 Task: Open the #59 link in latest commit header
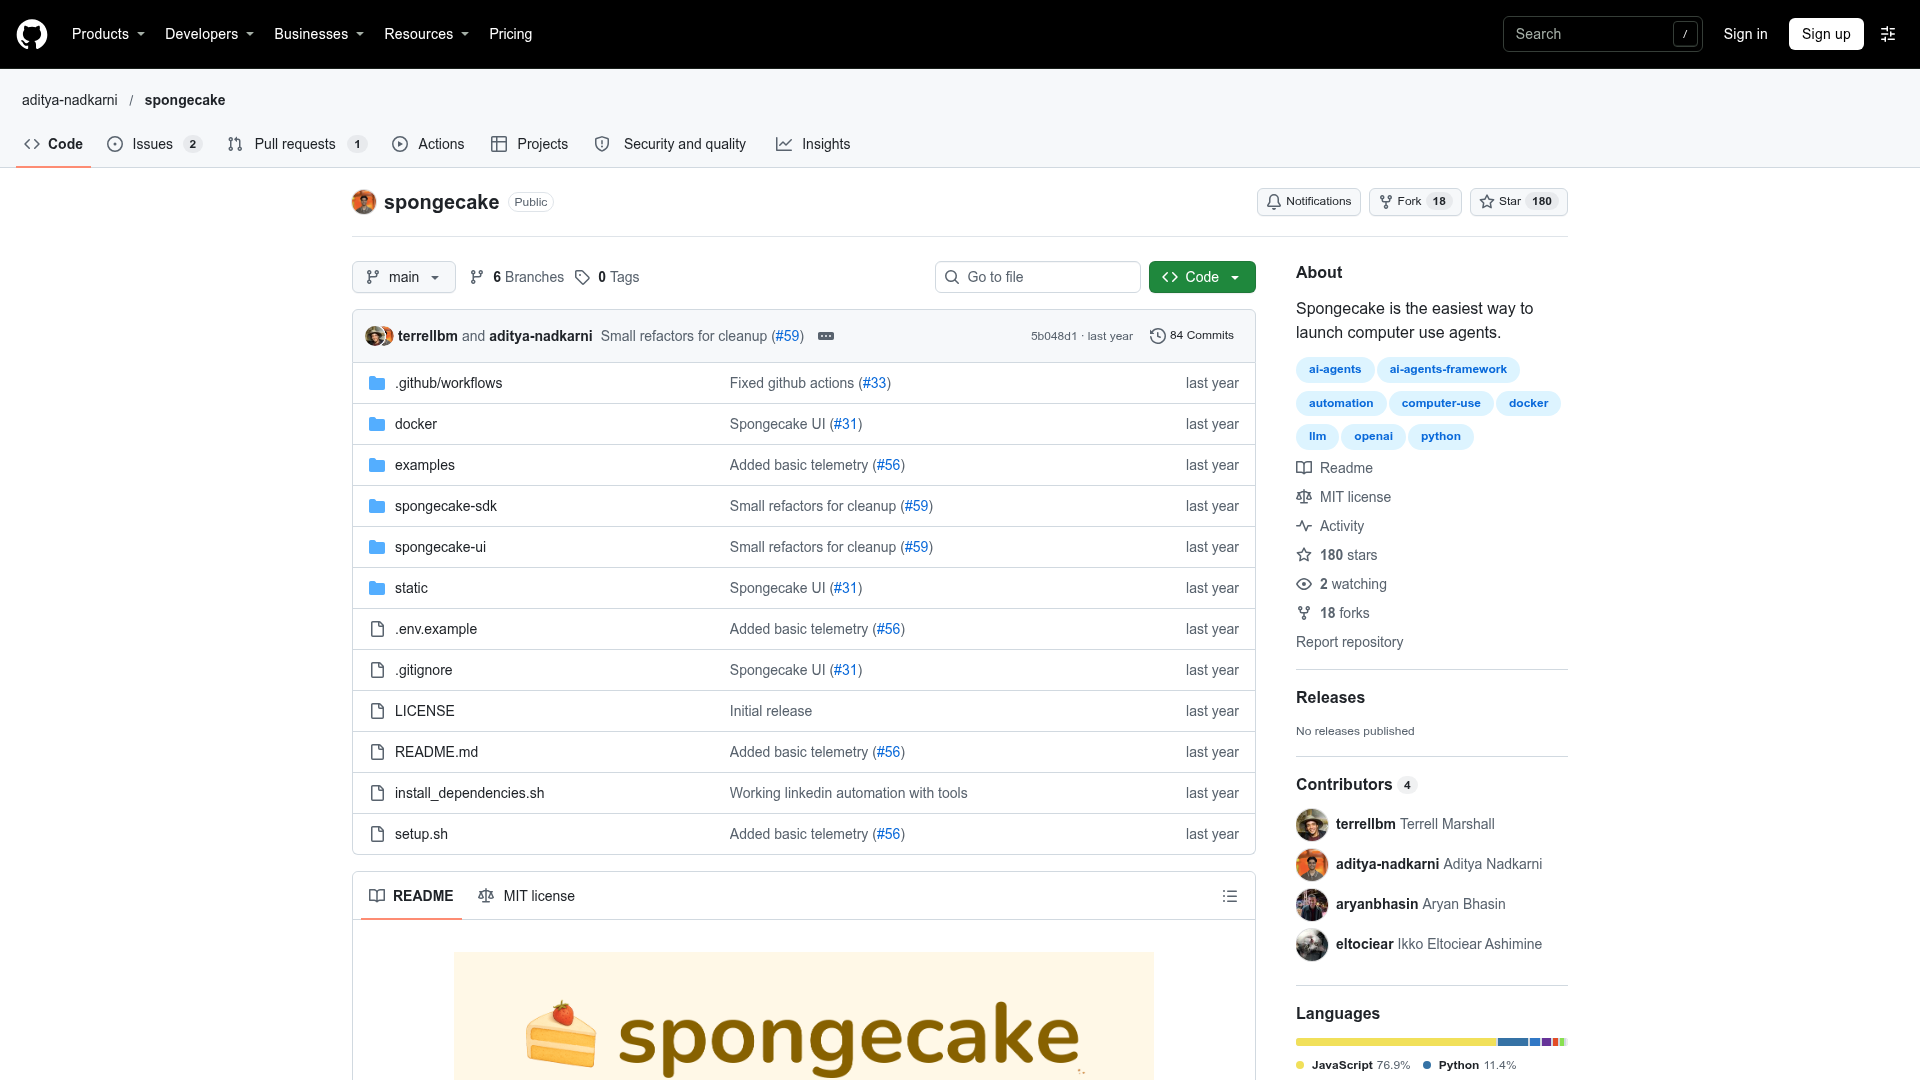pyautogui.click(x=788, y=336)
